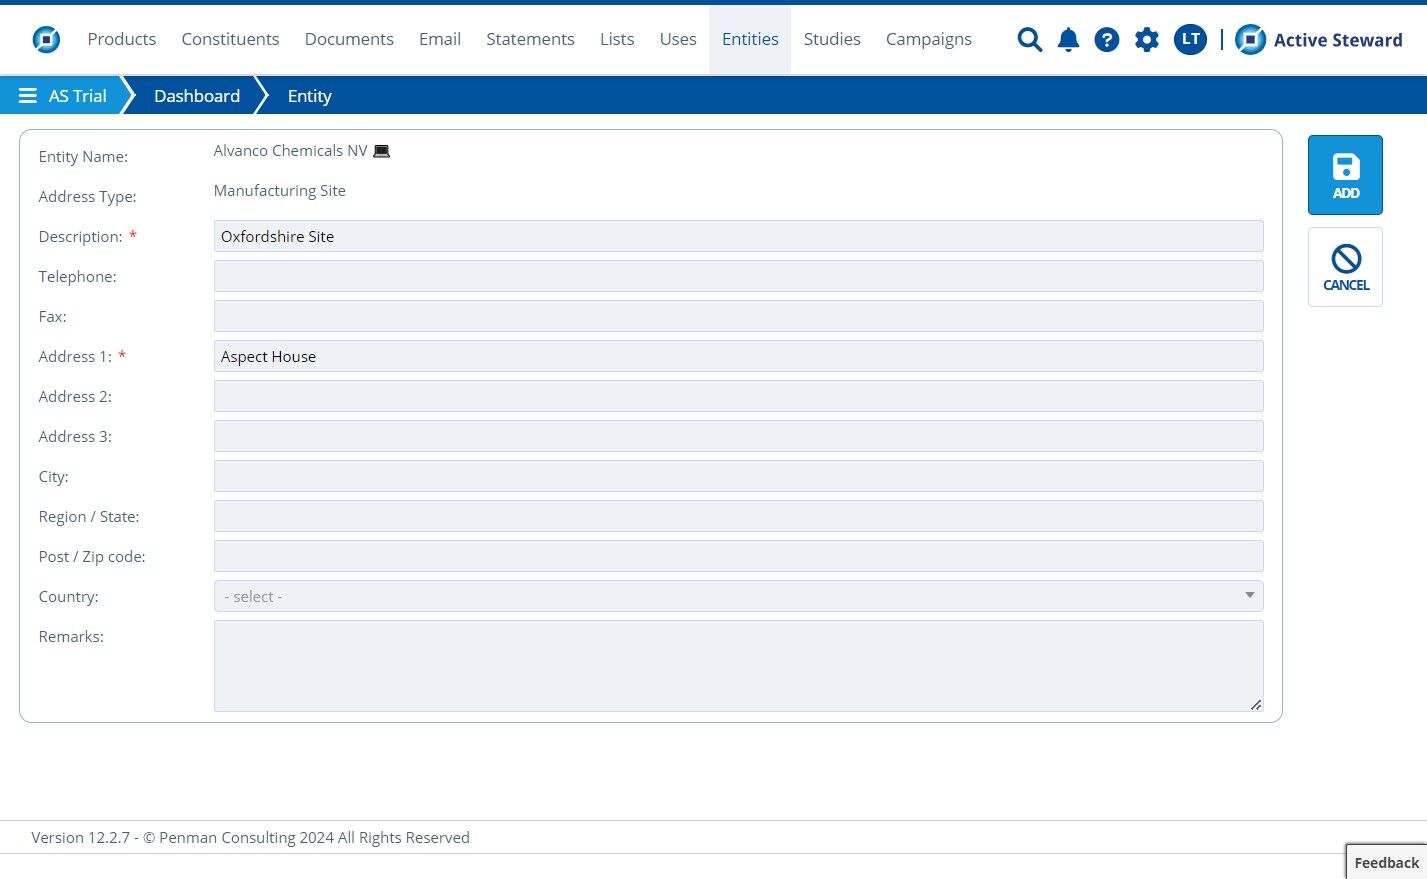Open the Lists menu
Viewport: 1427px width, 879px height.
(x=617, y=39)
